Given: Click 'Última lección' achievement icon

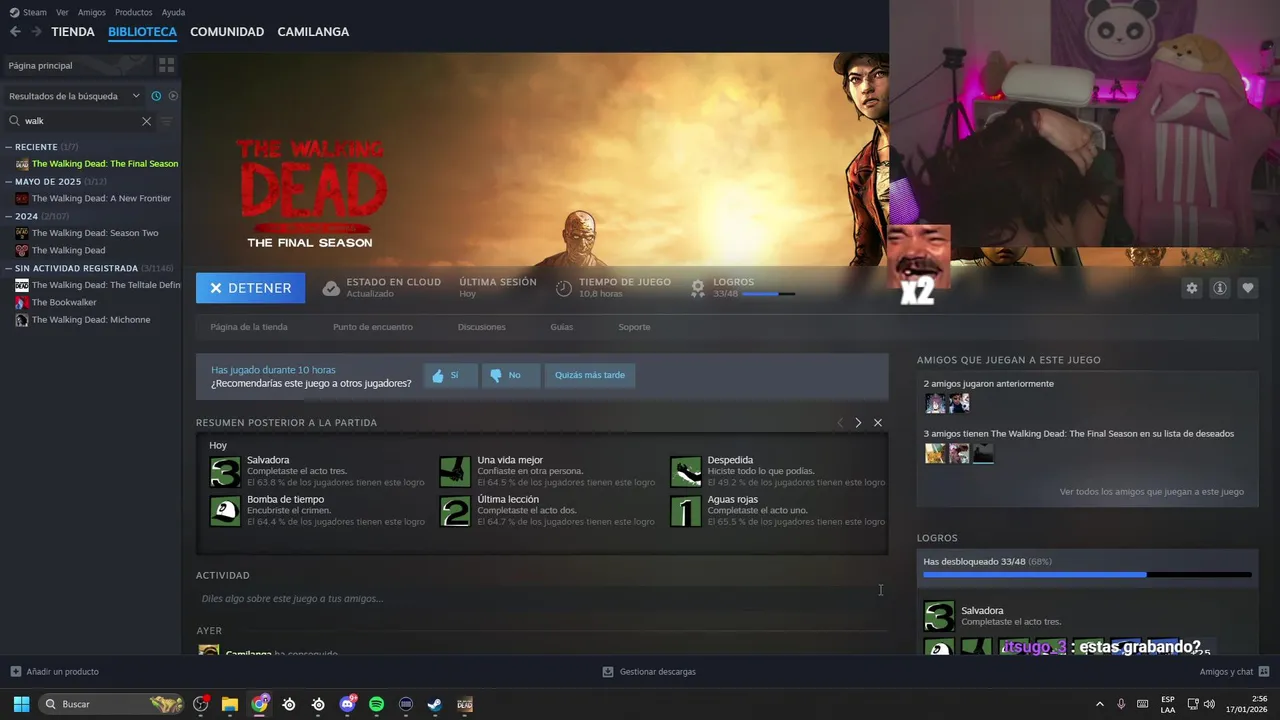Looking at the screenshot, I should (x=455, y=511).
